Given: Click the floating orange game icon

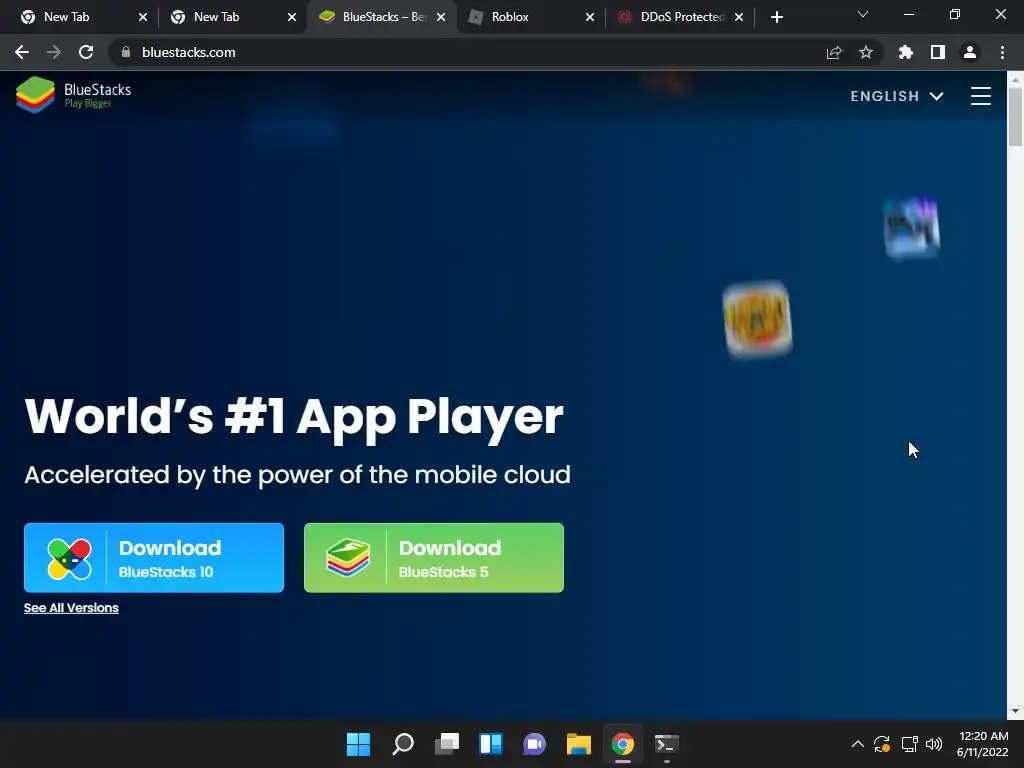Looking at the screenshot, I should point(758,319).
